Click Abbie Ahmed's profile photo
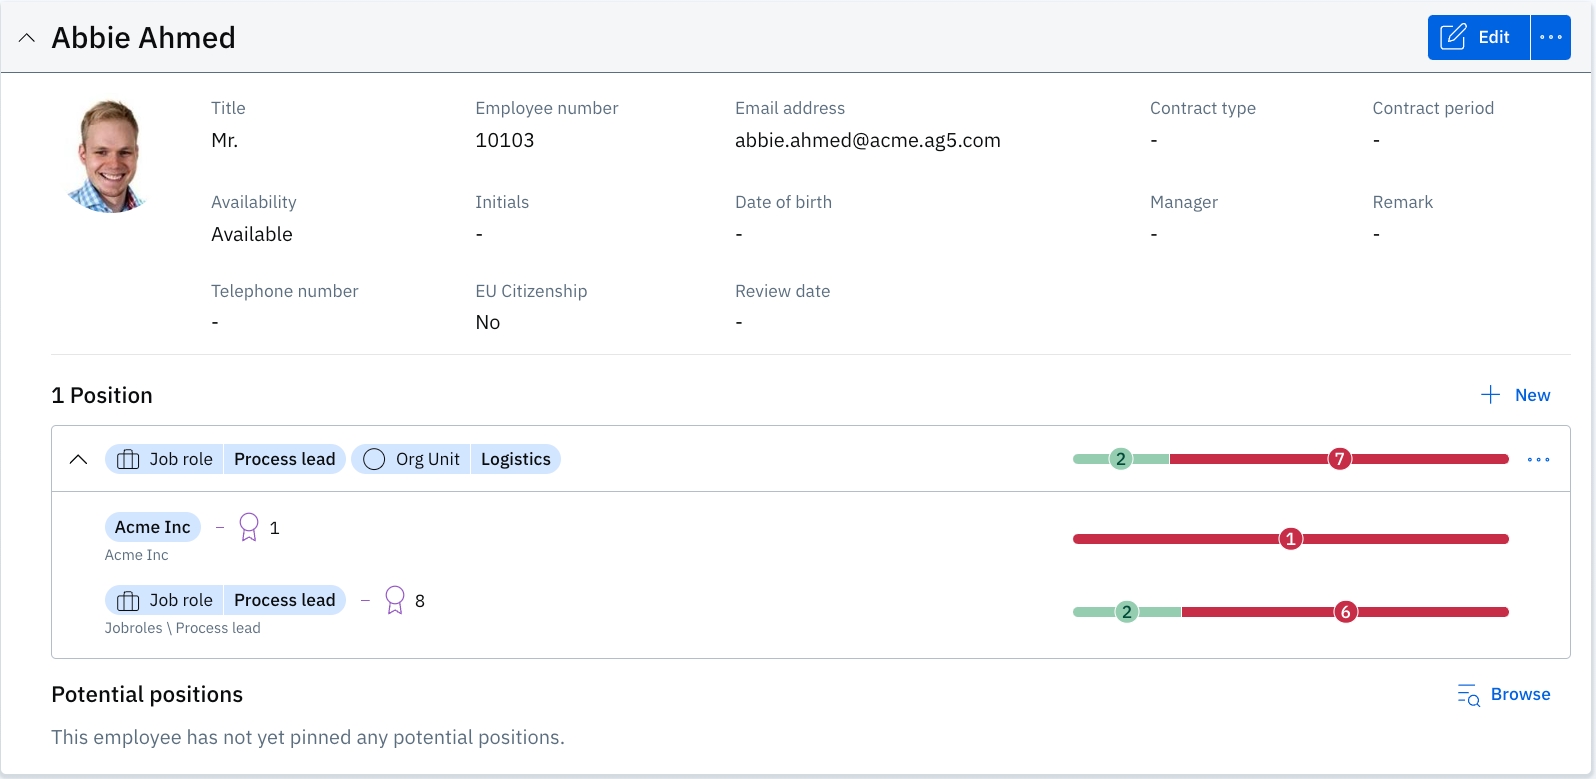 click(108, 157)
